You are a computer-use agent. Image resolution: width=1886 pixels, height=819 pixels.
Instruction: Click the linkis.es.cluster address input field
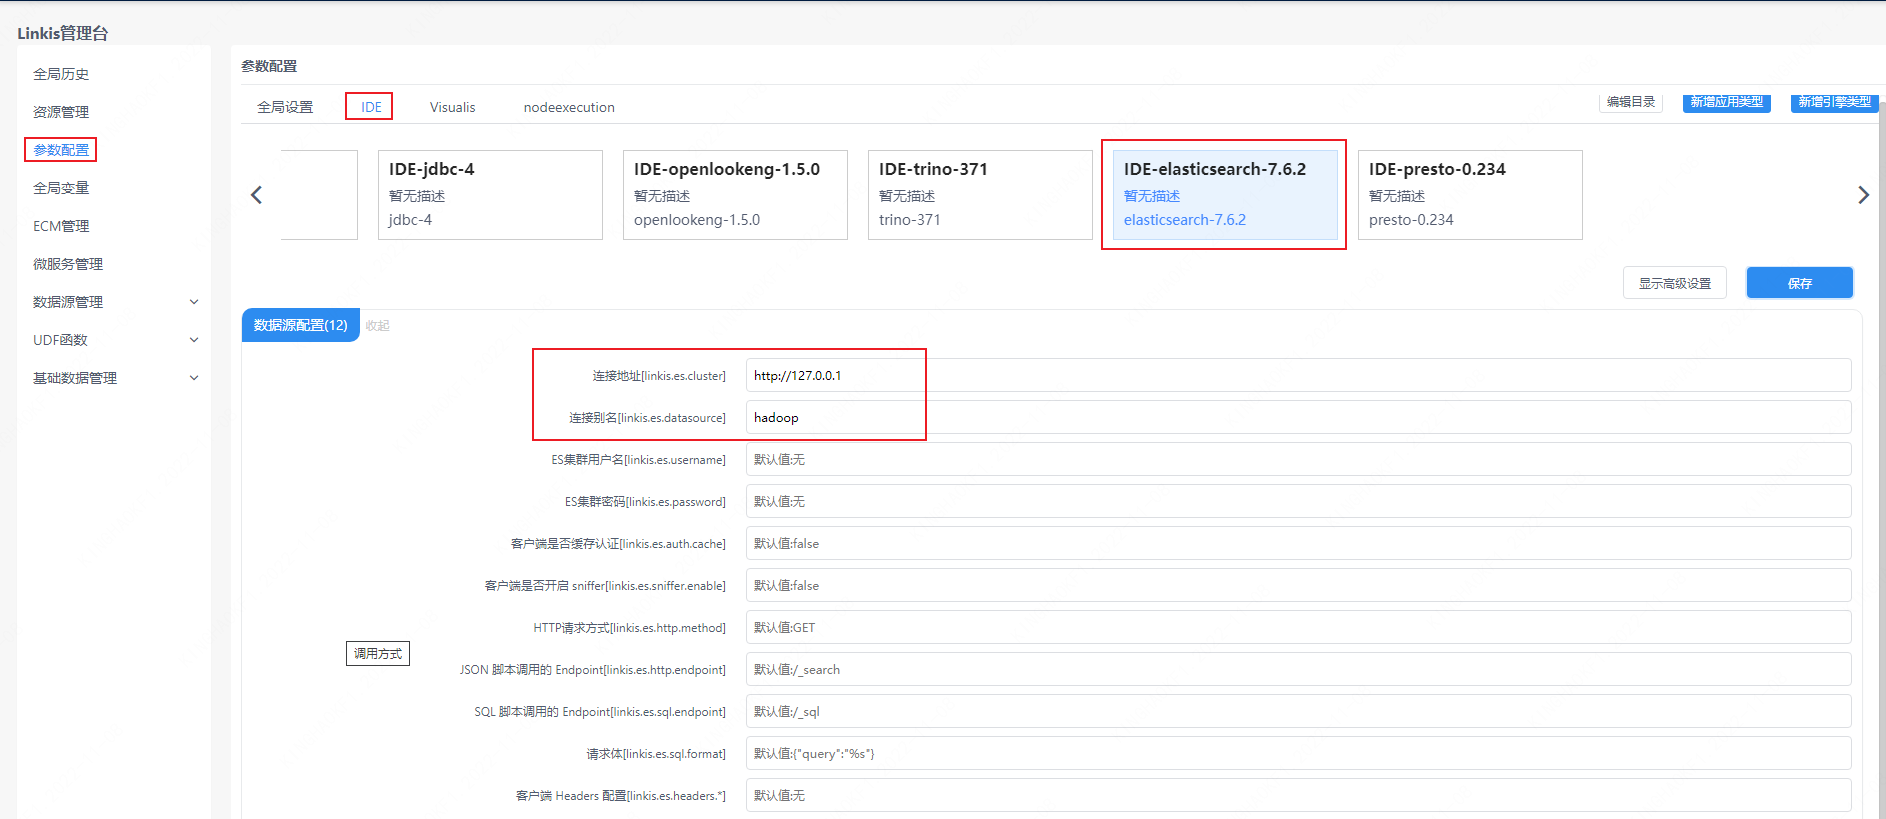1297,376
